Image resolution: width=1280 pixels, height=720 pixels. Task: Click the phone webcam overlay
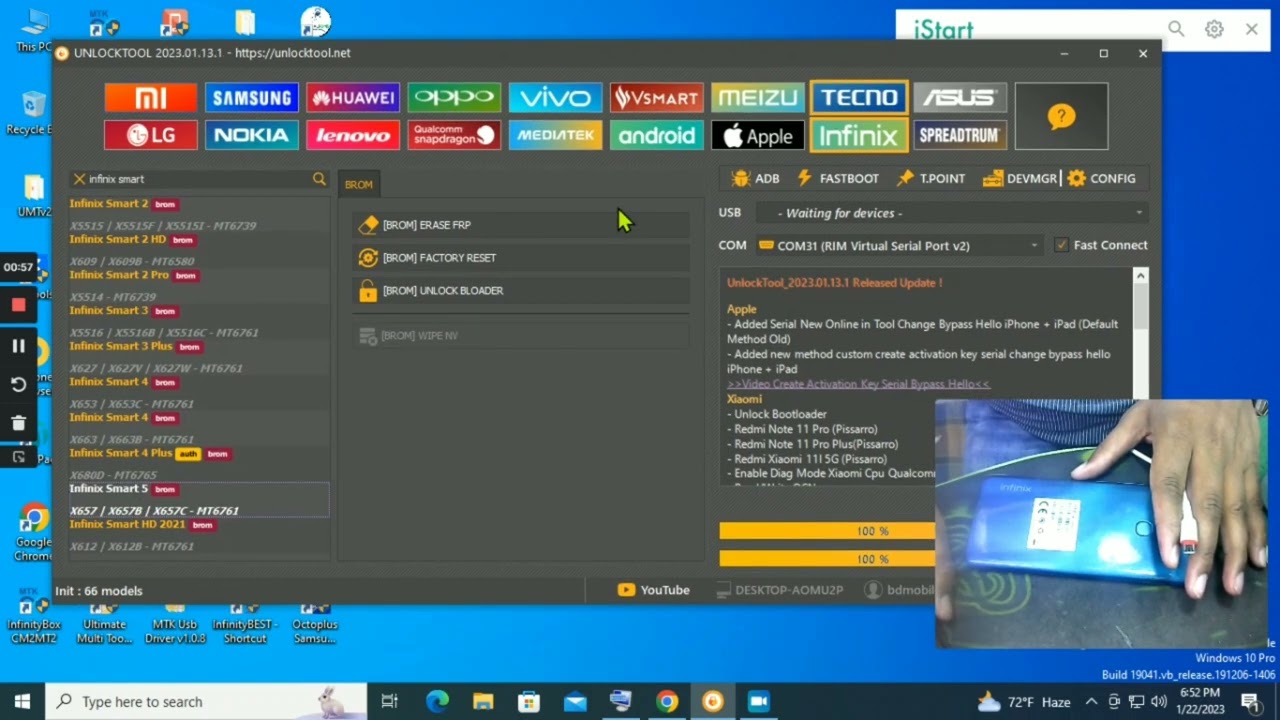coord(1102,524)
